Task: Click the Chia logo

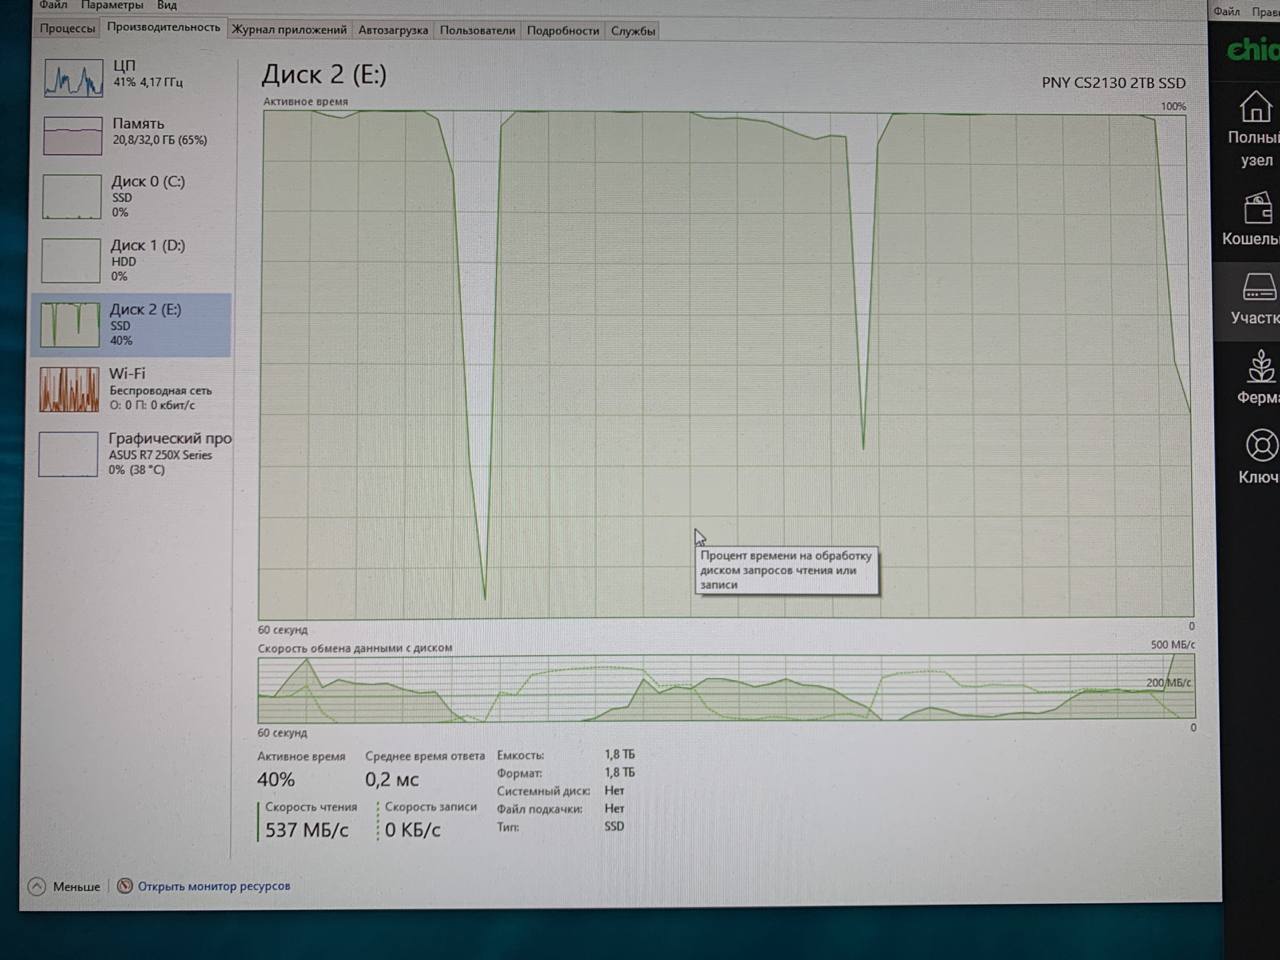Action: point(1254,48)
